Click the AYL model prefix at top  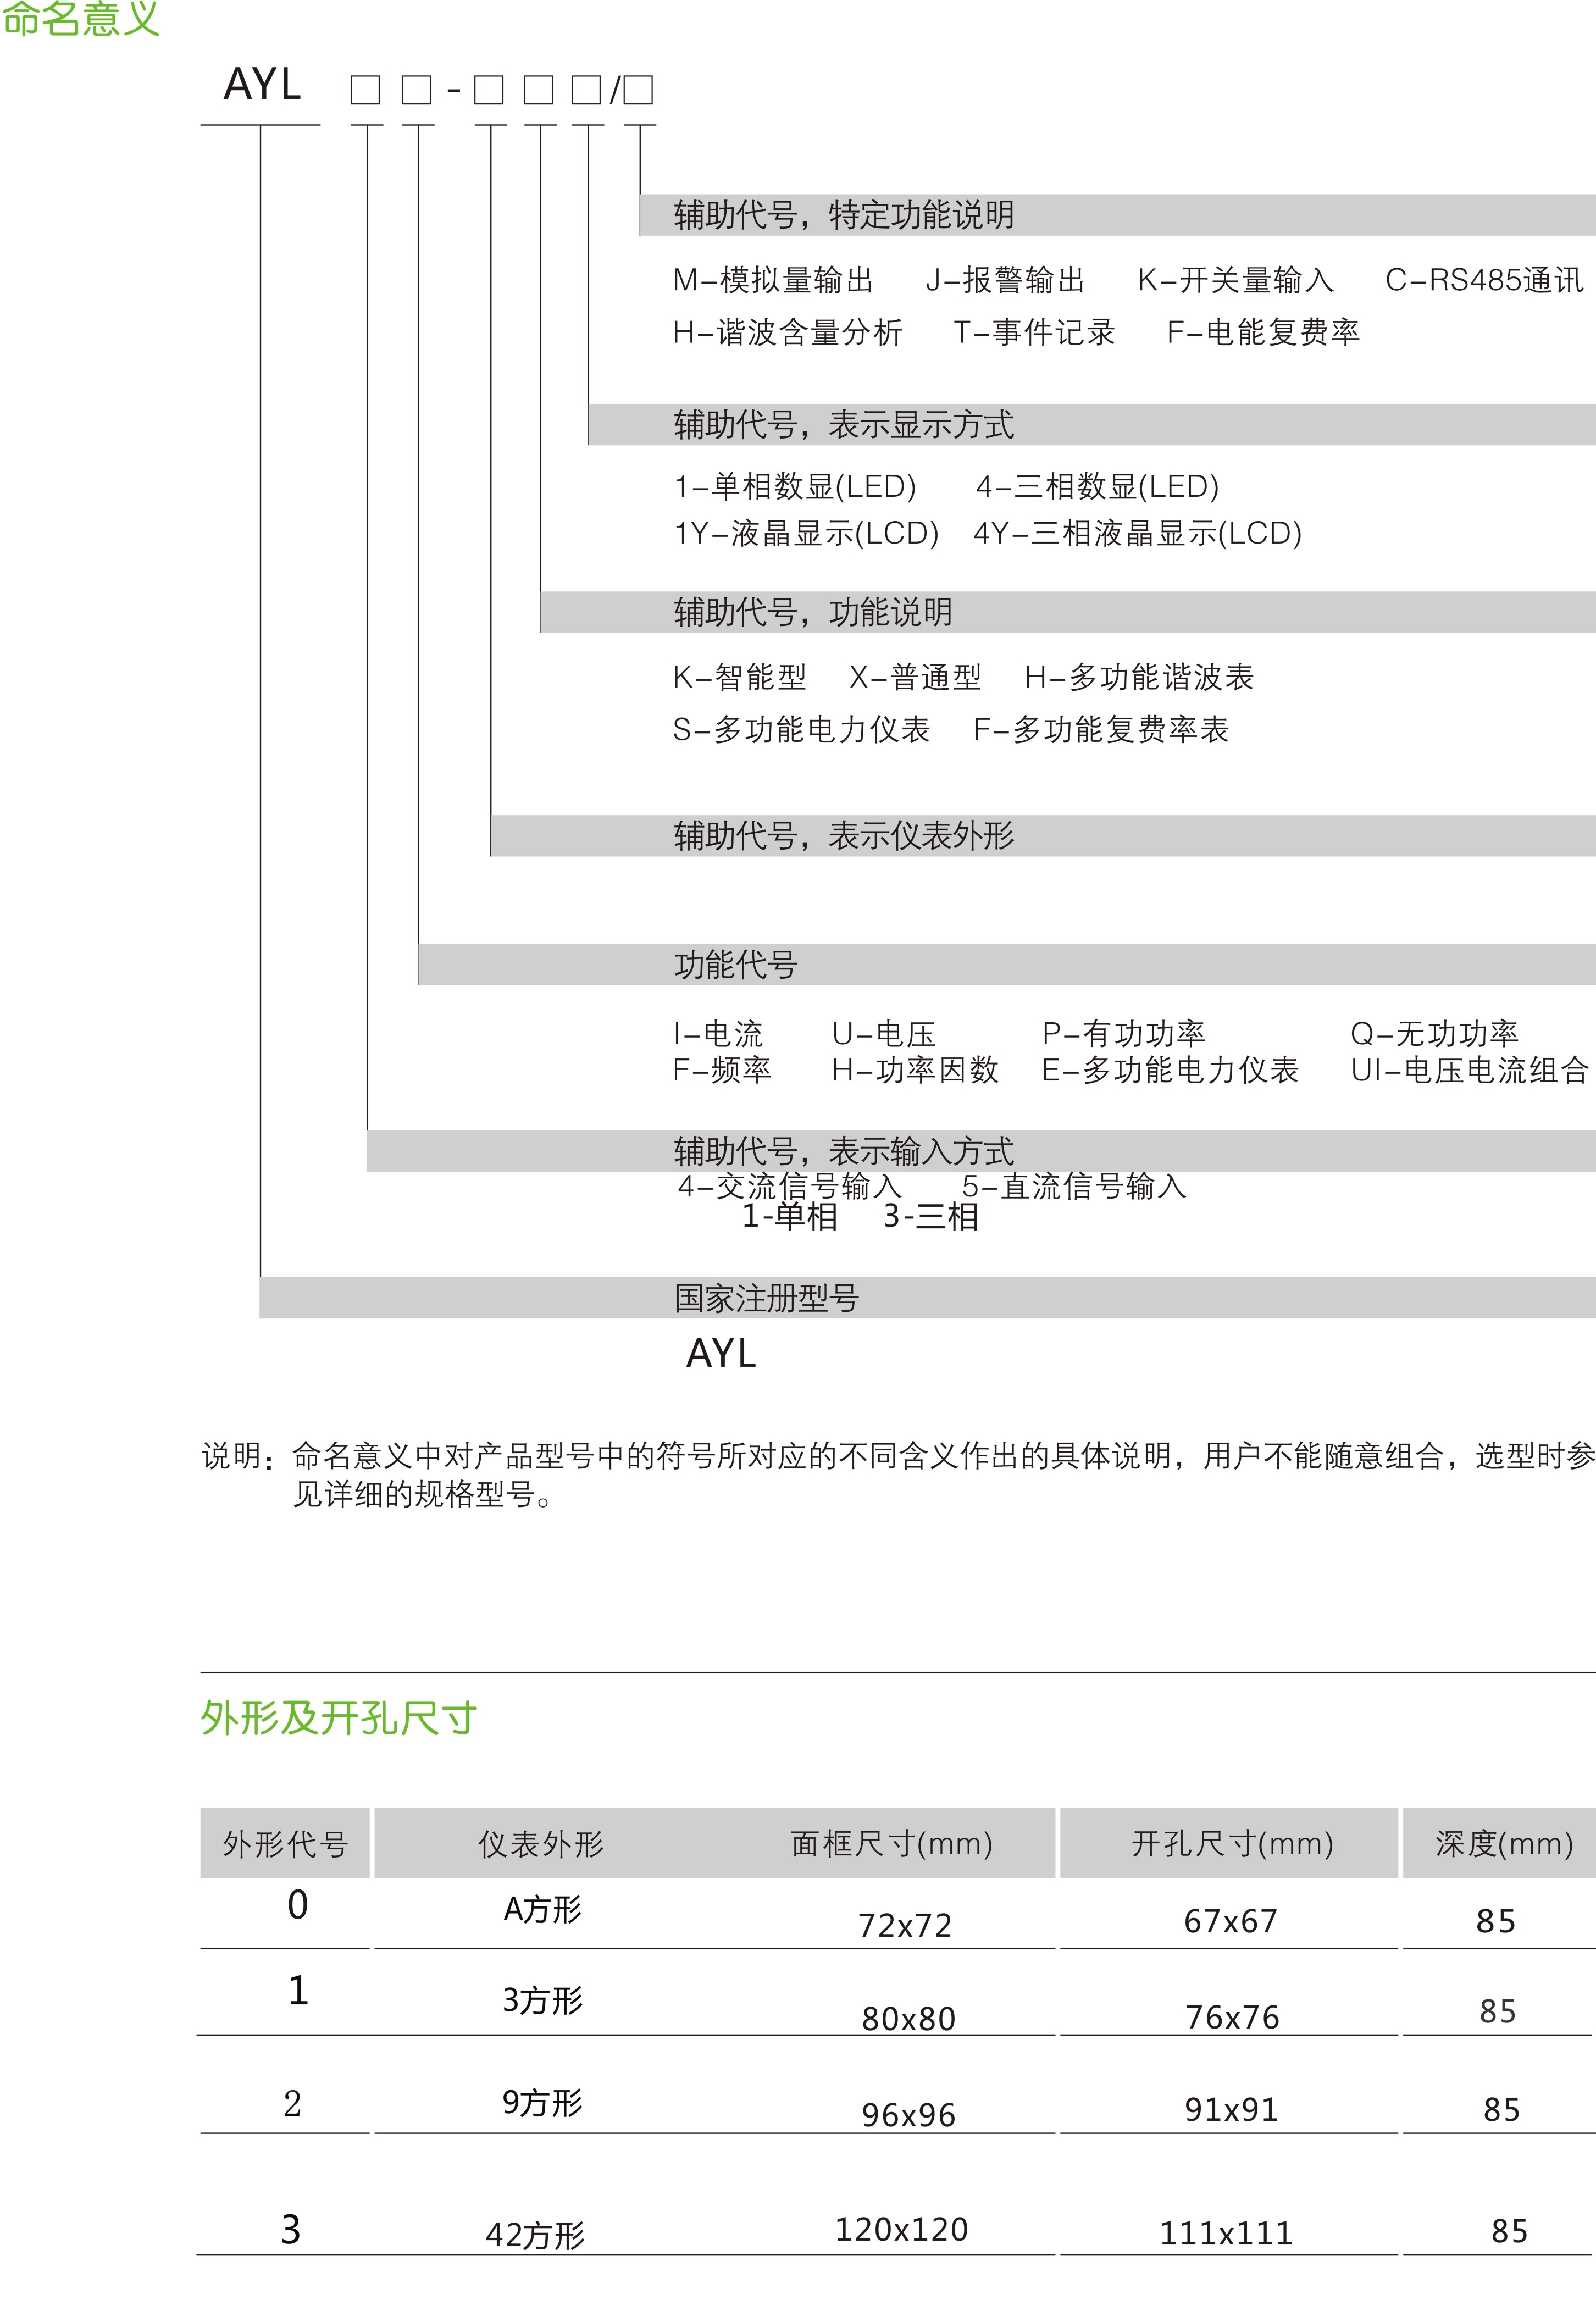tap(262, 85)
